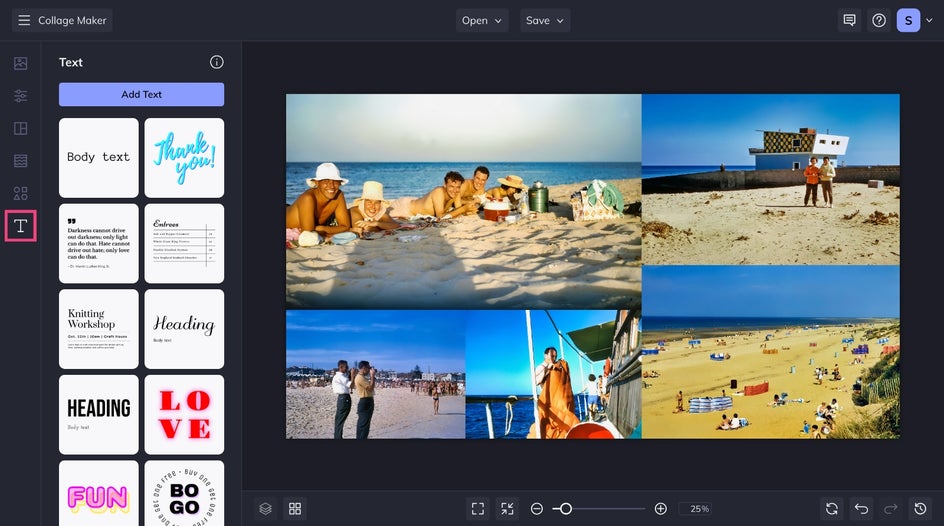The width and height of the screenshot is (944, 526).
Task: Choose the FUN text preset
Action: click(99, 494)
